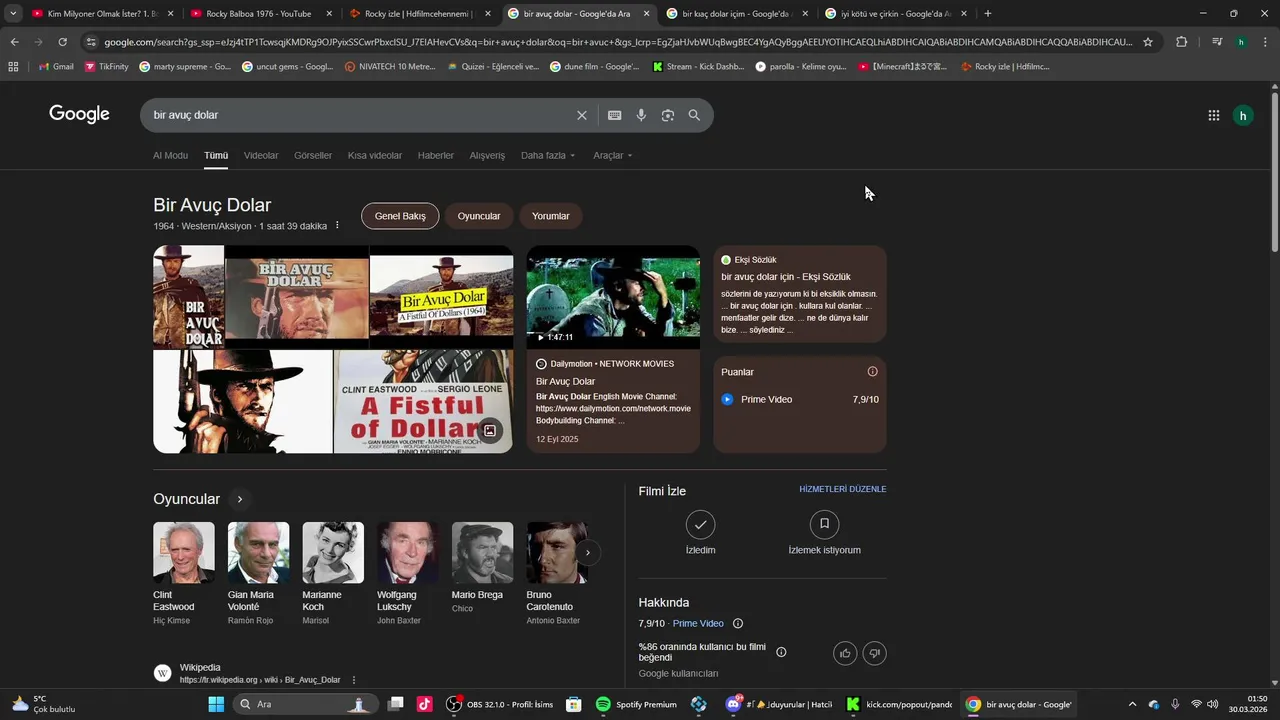Select the Genel Bakış chip
Viewport: 1280px width, 720px height.
(400, 216)
